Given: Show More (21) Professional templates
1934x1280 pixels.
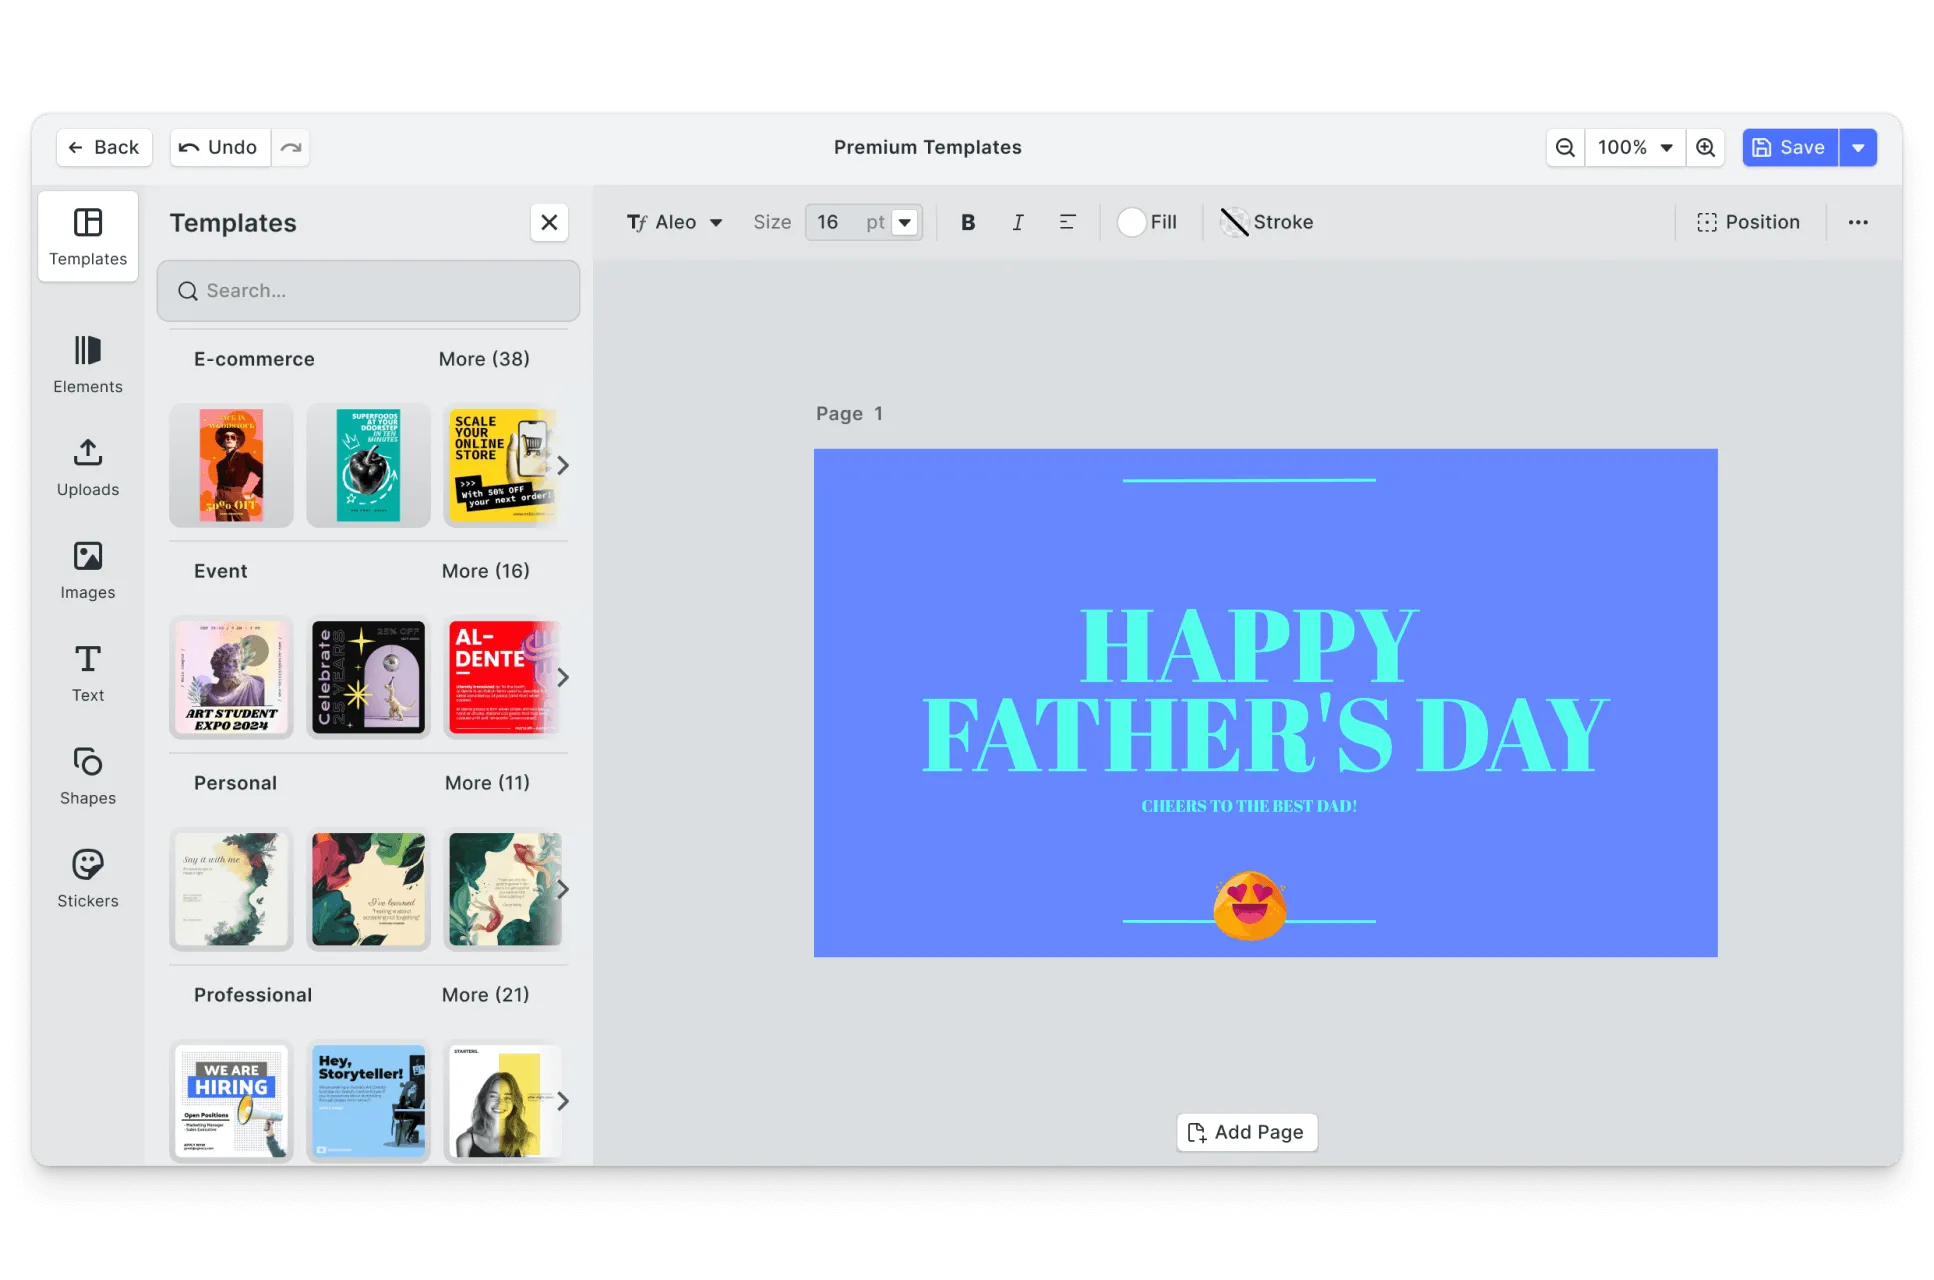Looking at the screenshot, I should [486, 995].
